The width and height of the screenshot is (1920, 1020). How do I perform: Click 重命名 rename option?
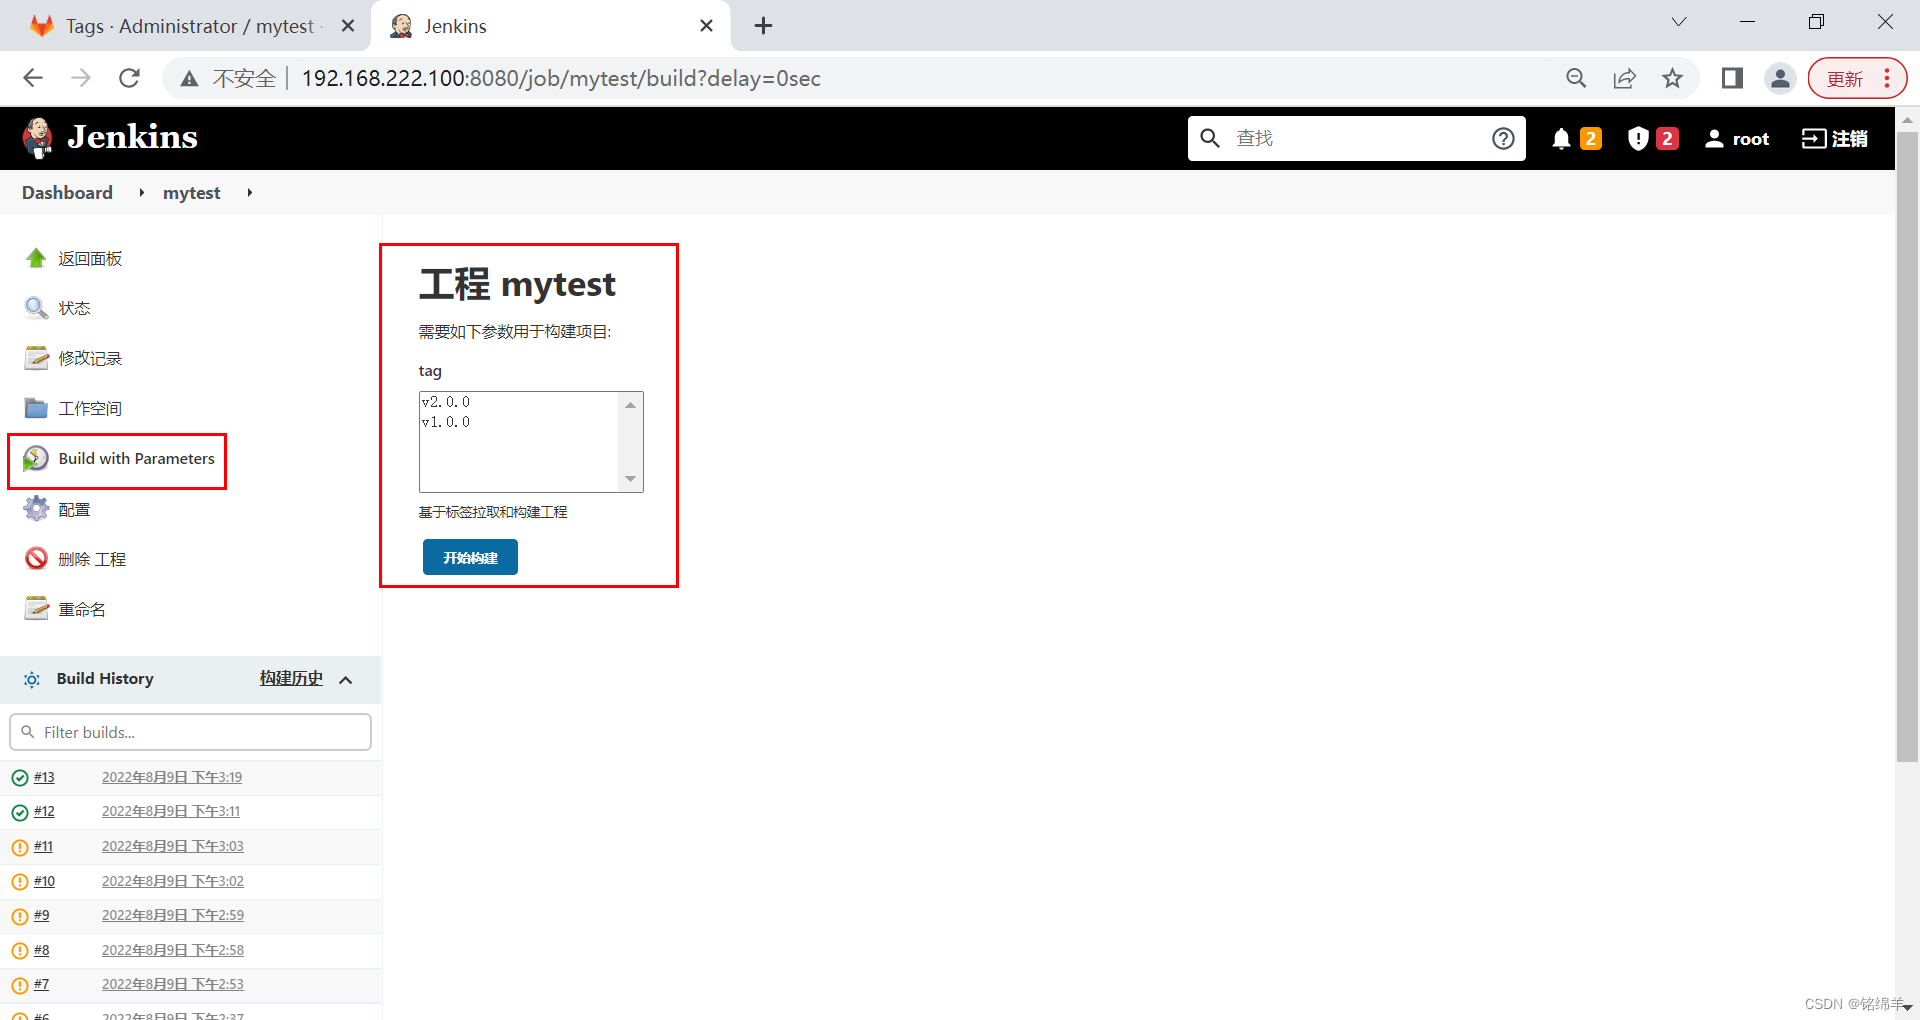tap(82, 610)
